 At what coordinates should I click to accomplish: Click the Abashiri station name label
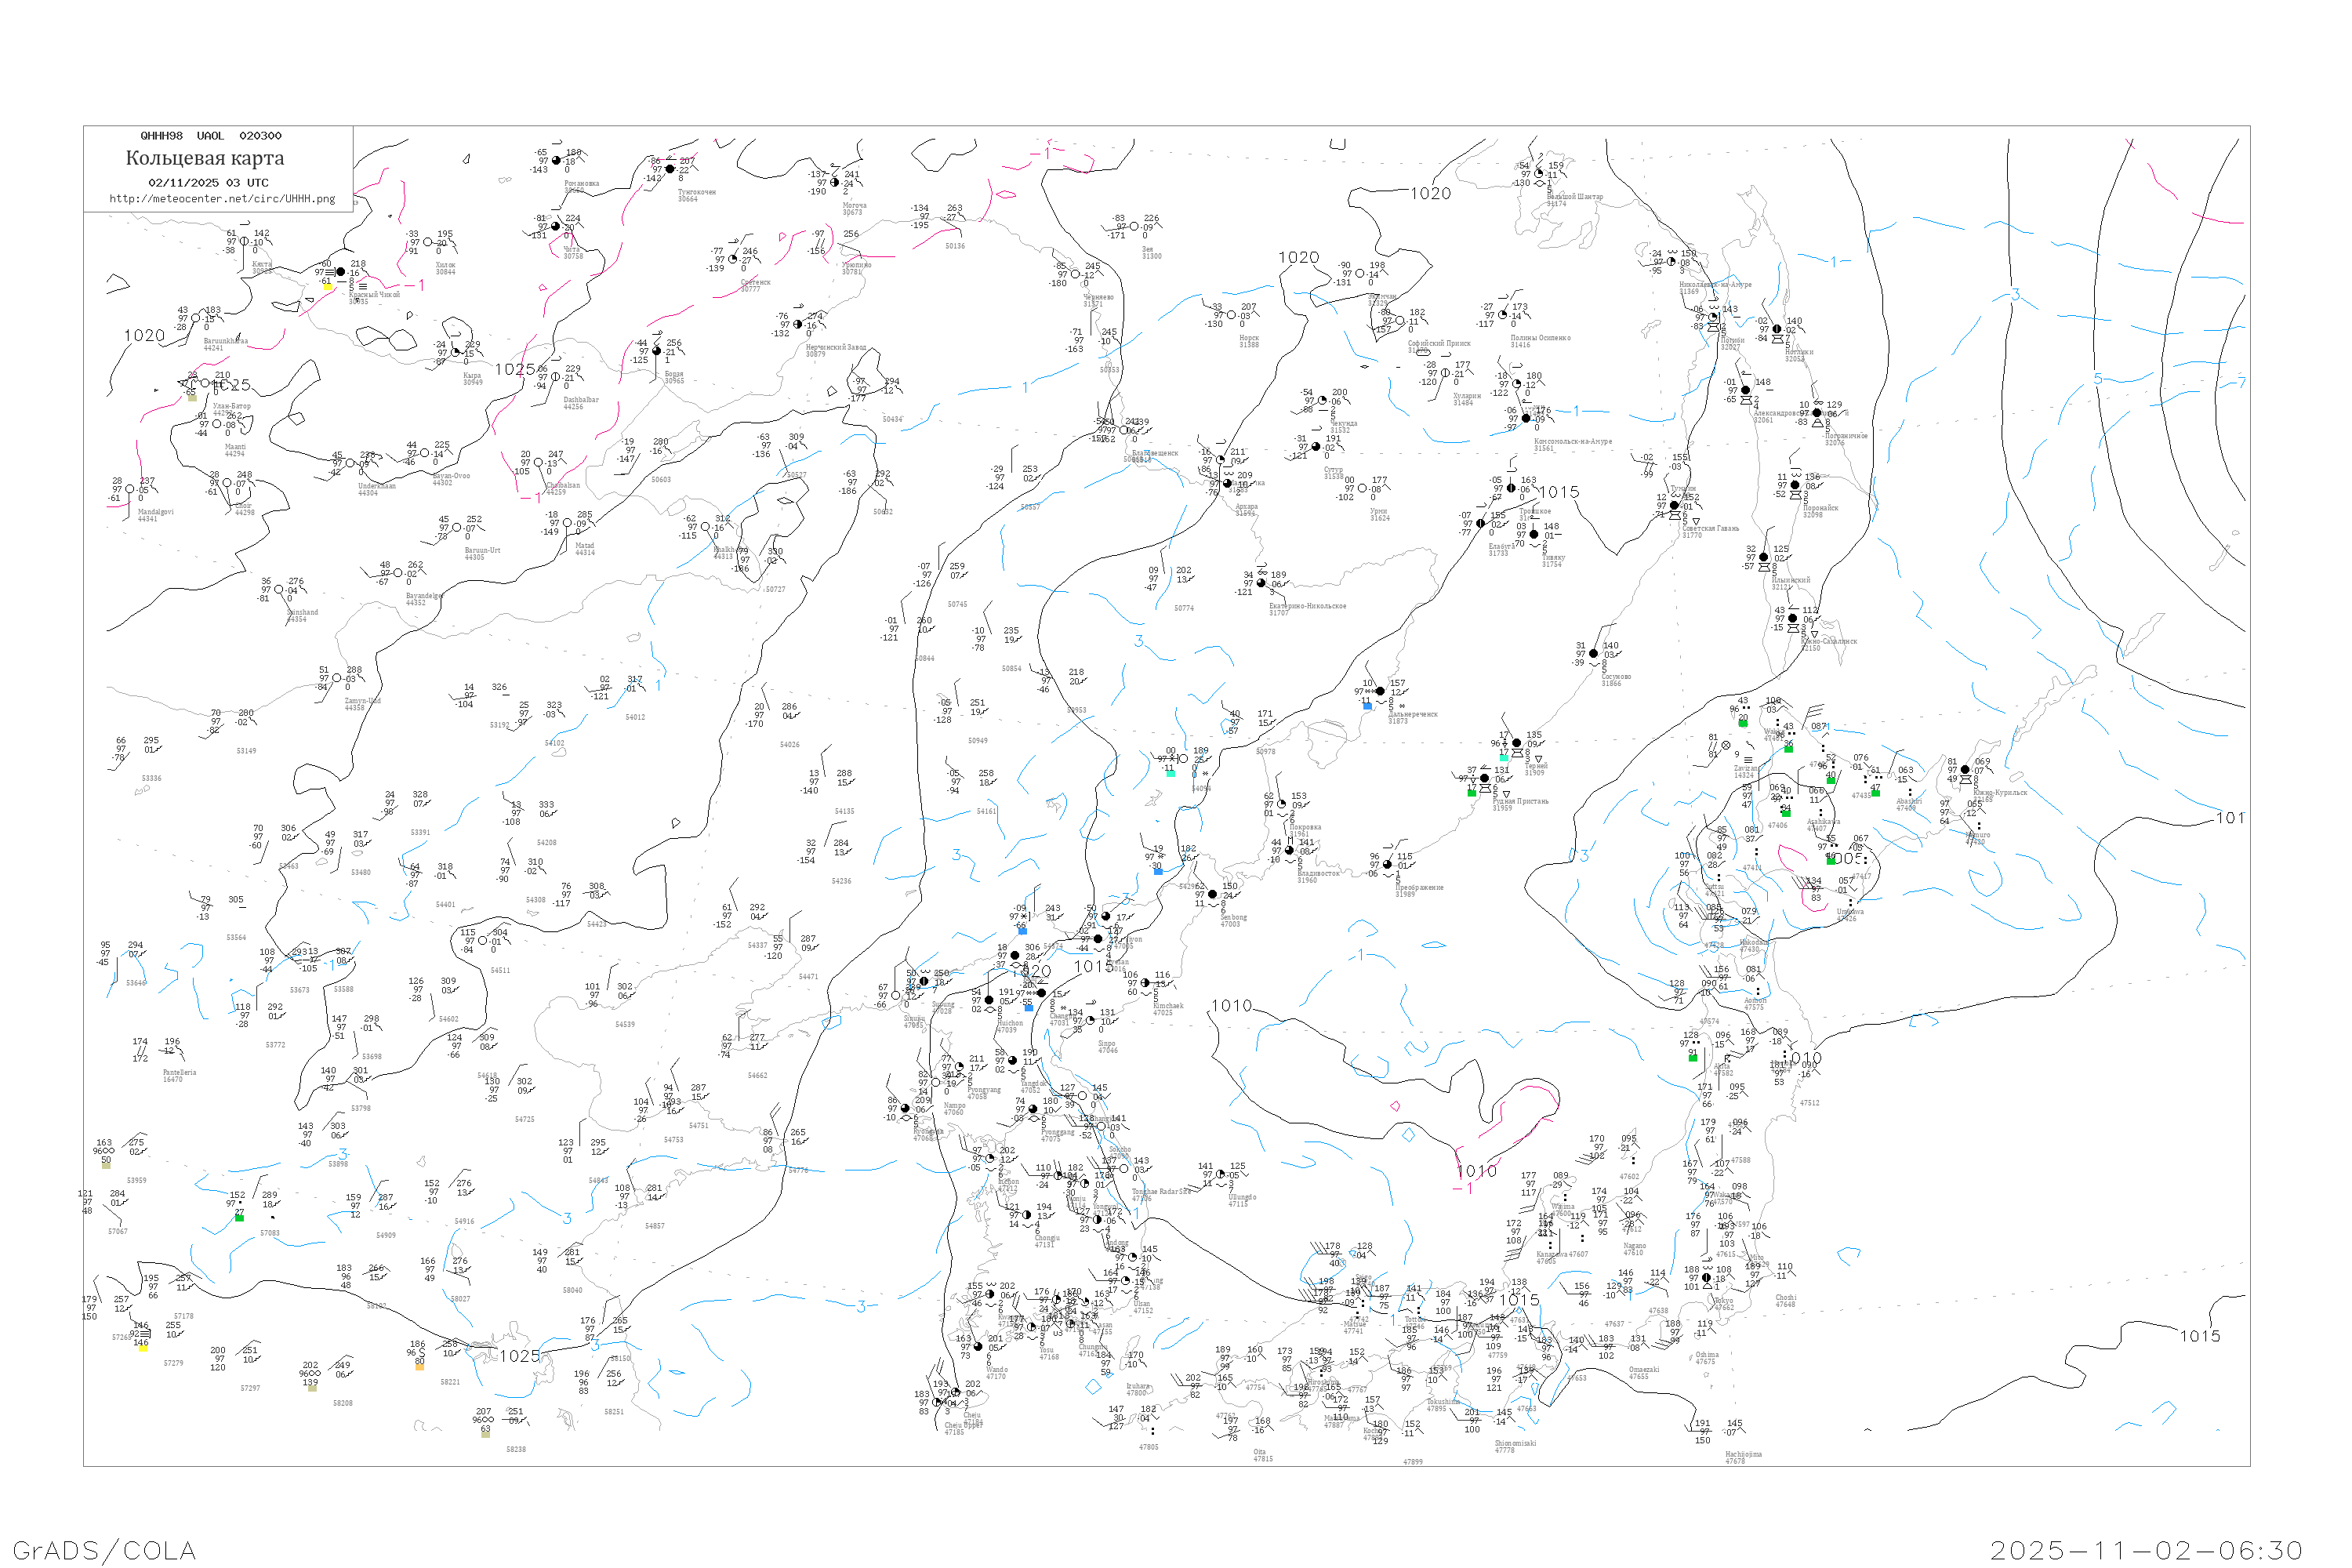pos(1908,801)
